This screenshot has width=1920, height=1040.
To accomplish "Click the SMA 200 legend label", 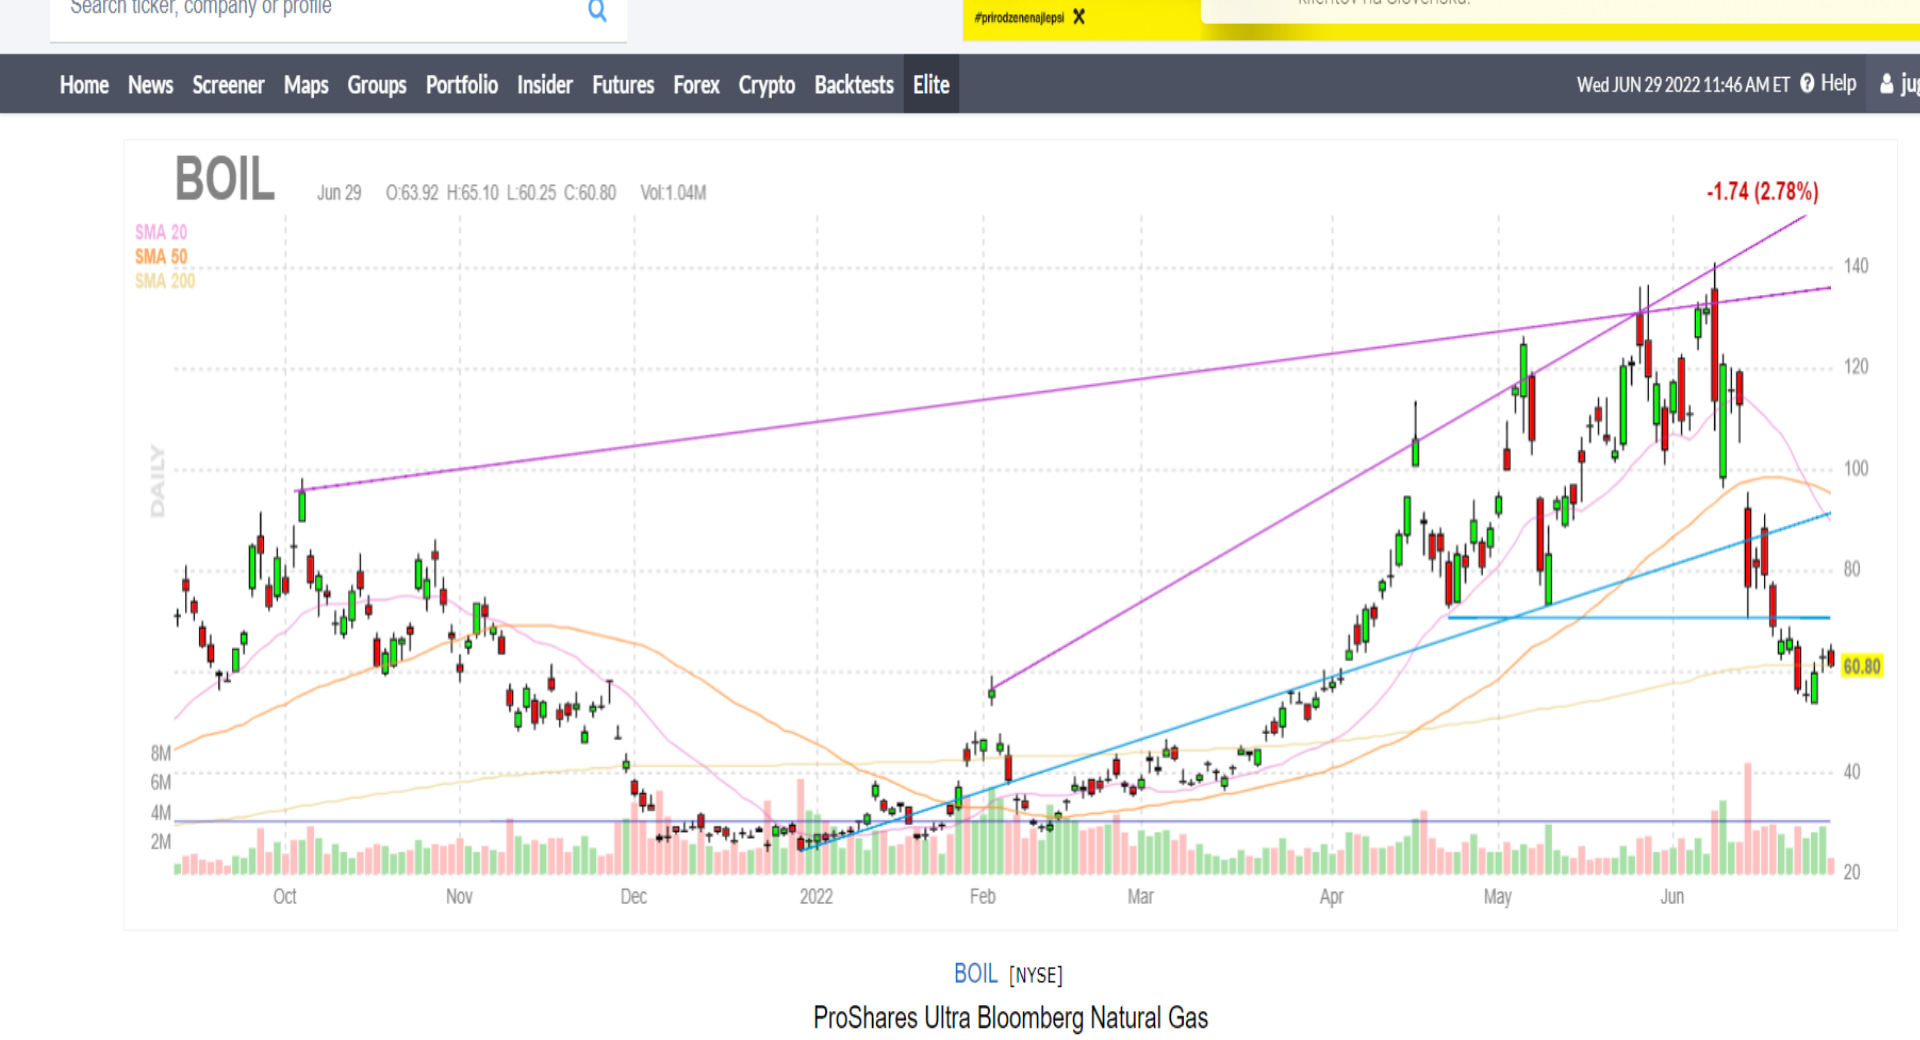I will (165, 281).
